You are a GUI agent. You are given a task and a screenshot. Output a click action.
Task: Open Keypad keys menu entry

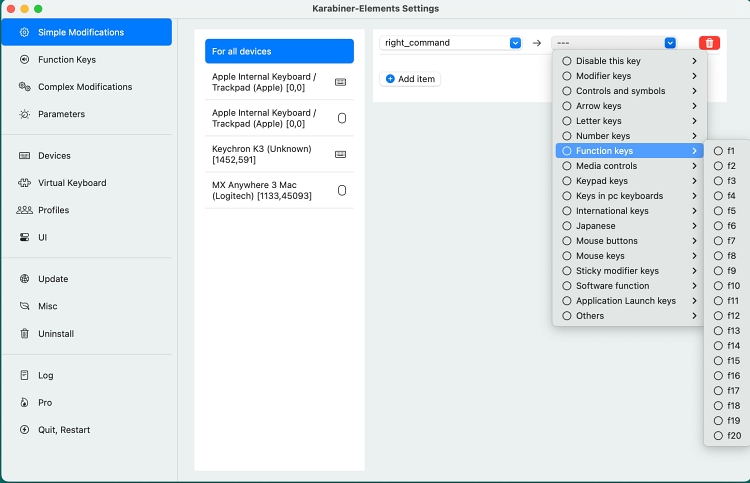coord(629,181)
